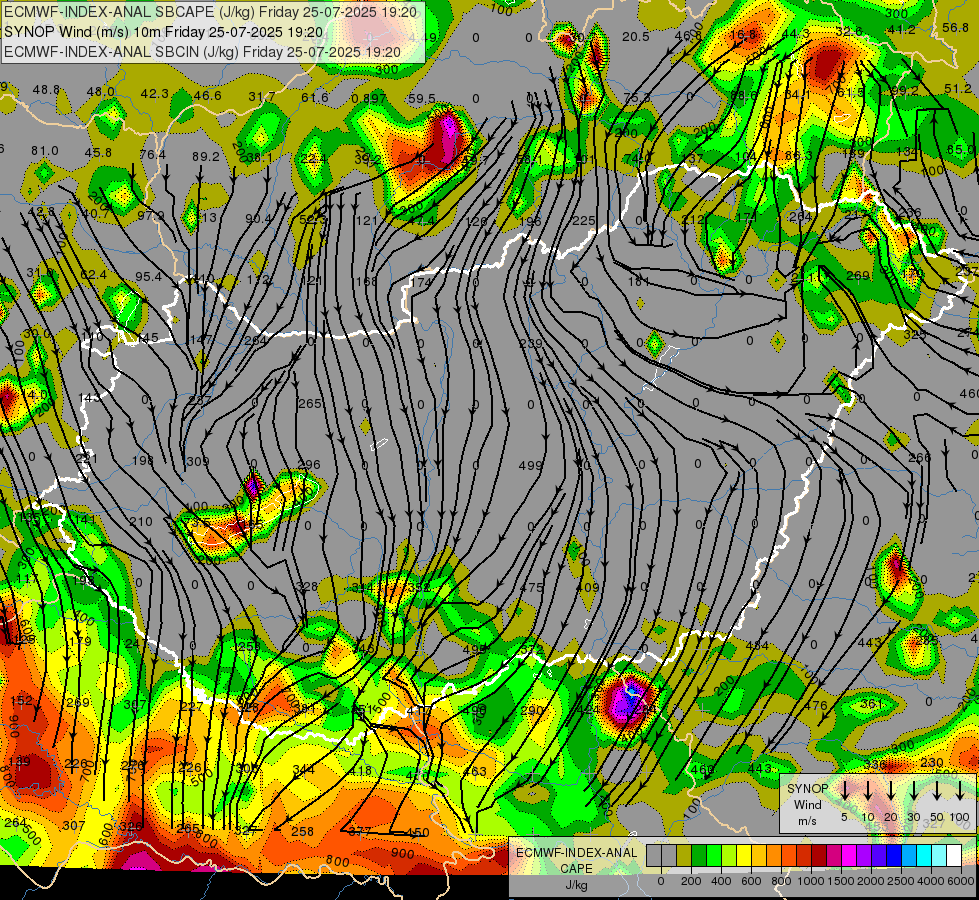
Task: Click the 'J/kg' unit in color legend
Action: (576, 885)
